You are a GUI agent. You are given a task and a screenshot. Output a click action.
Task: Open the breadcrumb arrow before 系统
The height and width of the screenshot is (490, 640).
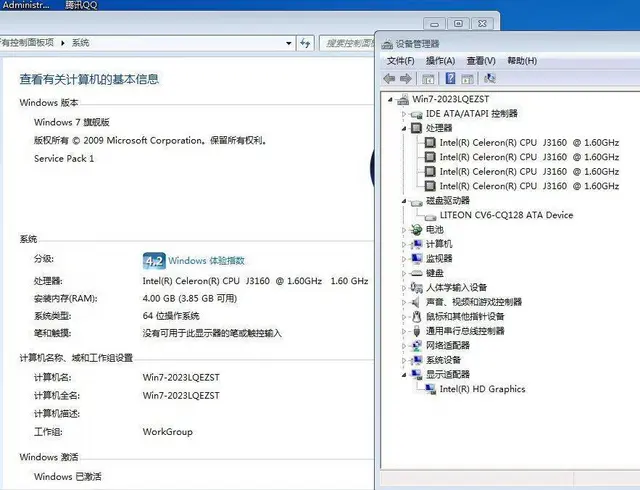[x=63, y=43]
